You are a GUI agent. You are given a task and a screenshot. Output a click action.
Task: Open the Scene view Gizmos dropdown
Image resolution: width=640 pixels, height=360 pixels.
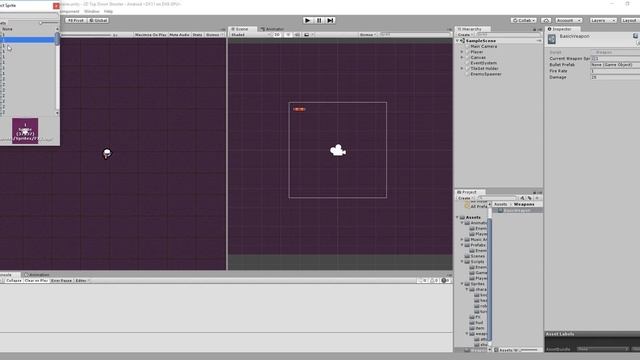pyautogui.click(x=368, y=35)
